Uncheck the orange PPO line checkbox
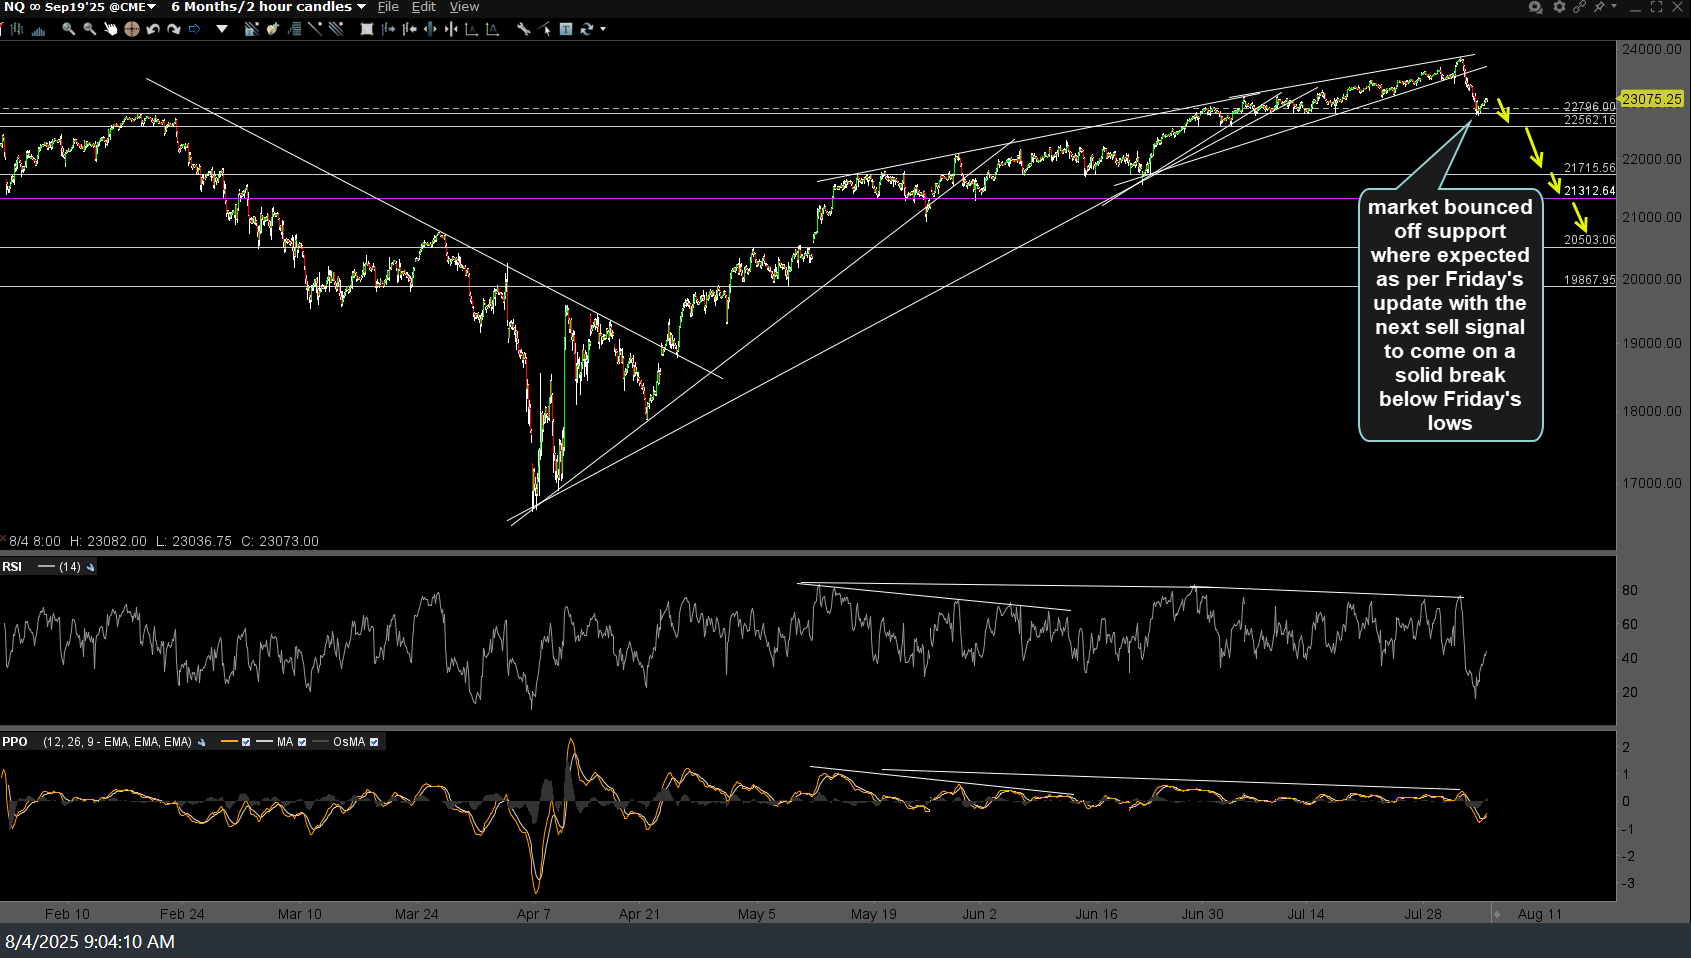 245,742
